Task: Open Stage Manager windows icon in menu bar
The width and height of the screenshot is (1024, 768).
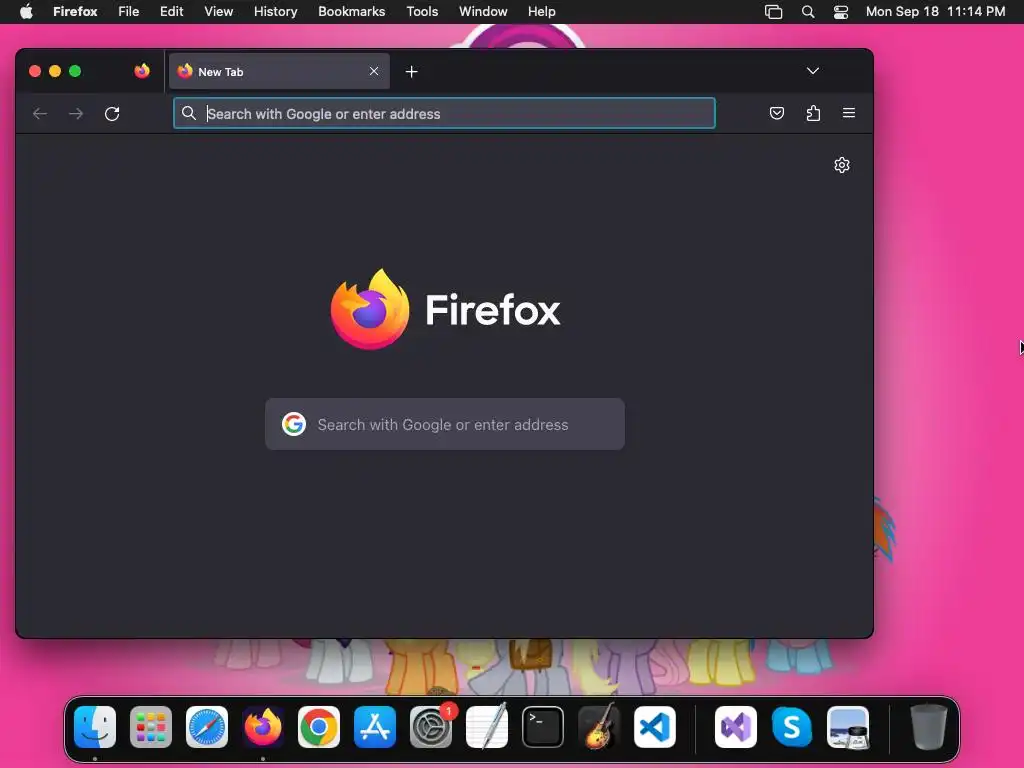Action: click(773, 12)
